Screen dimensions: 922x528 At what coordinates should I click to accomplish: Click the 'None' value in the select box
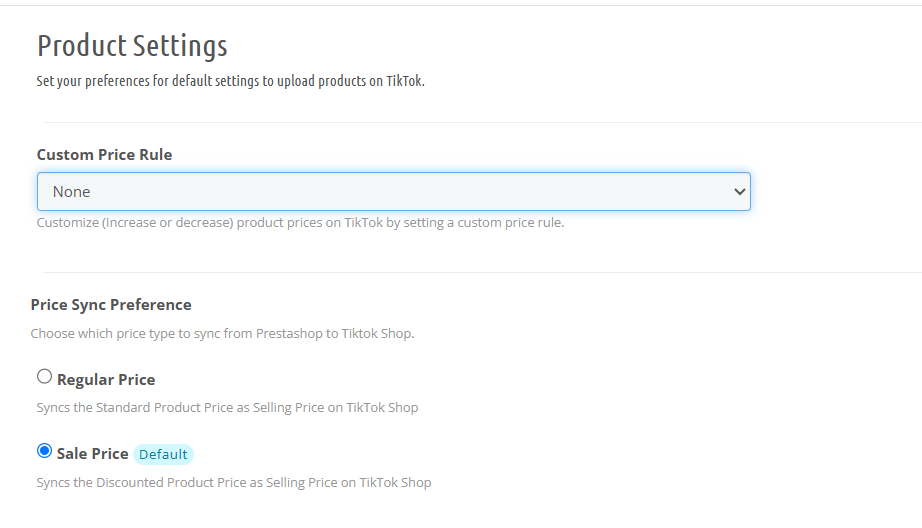tap(71, 192)
